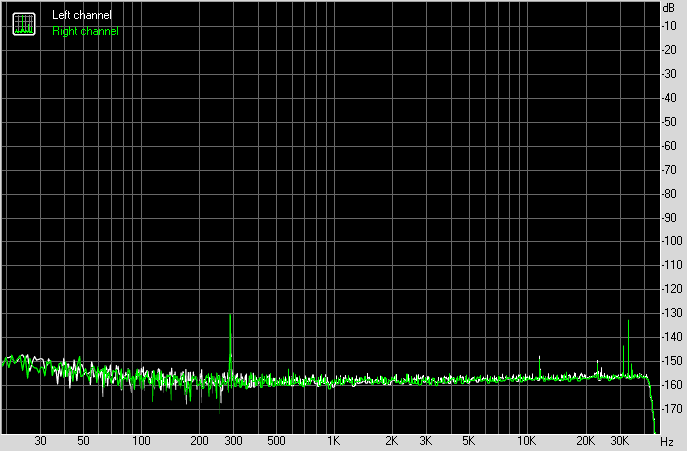Click the 2K frequency axis label
The image size is (687, 451).
point(392,441)
